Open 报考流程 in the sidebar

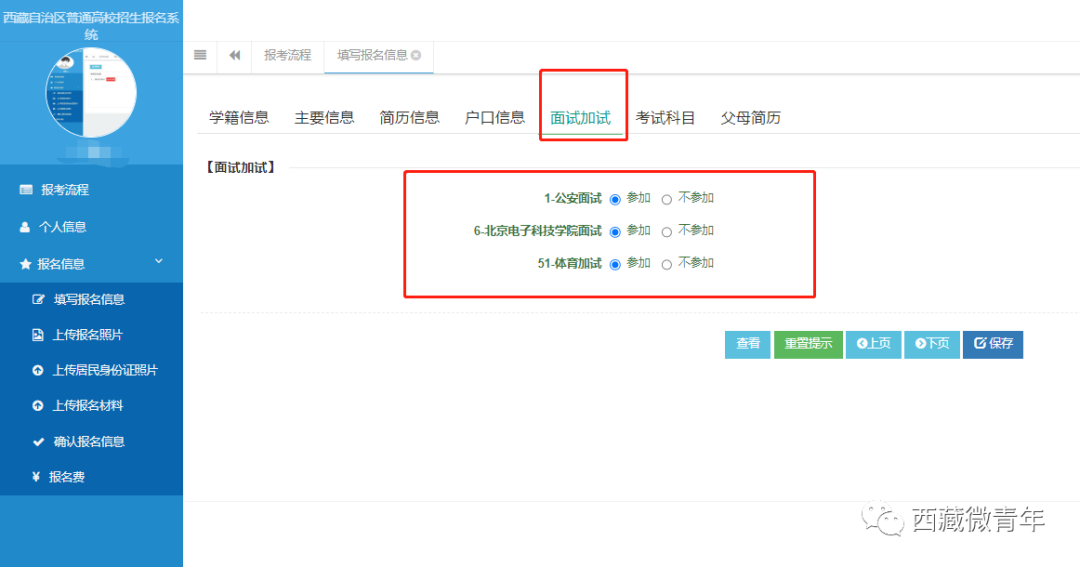click(x=64, y=190)
